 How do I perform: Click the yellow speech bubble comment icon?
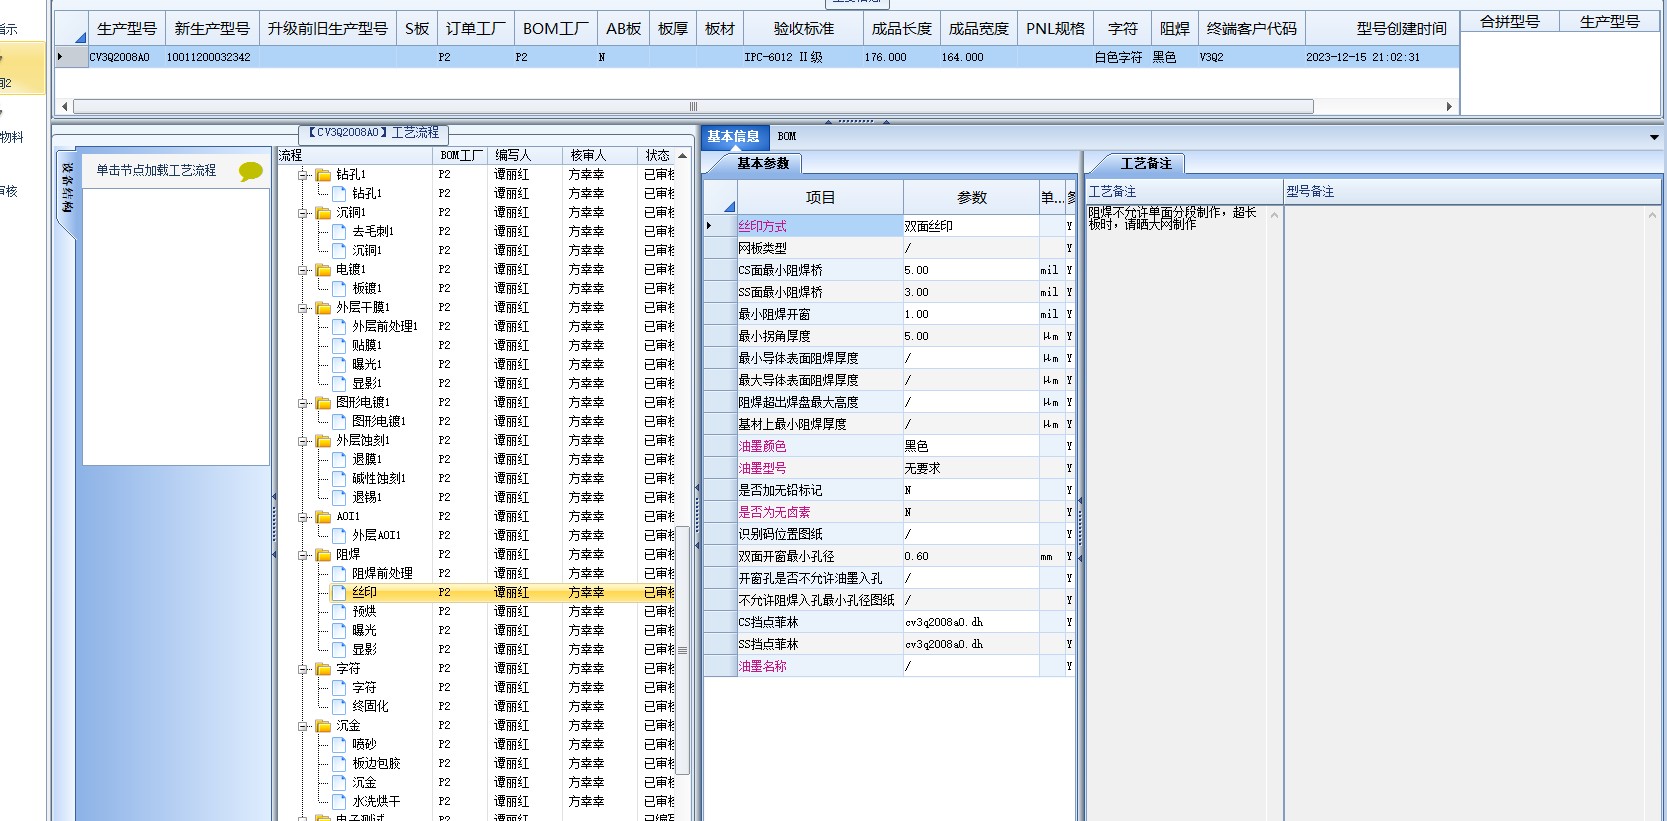click(250, 171)
